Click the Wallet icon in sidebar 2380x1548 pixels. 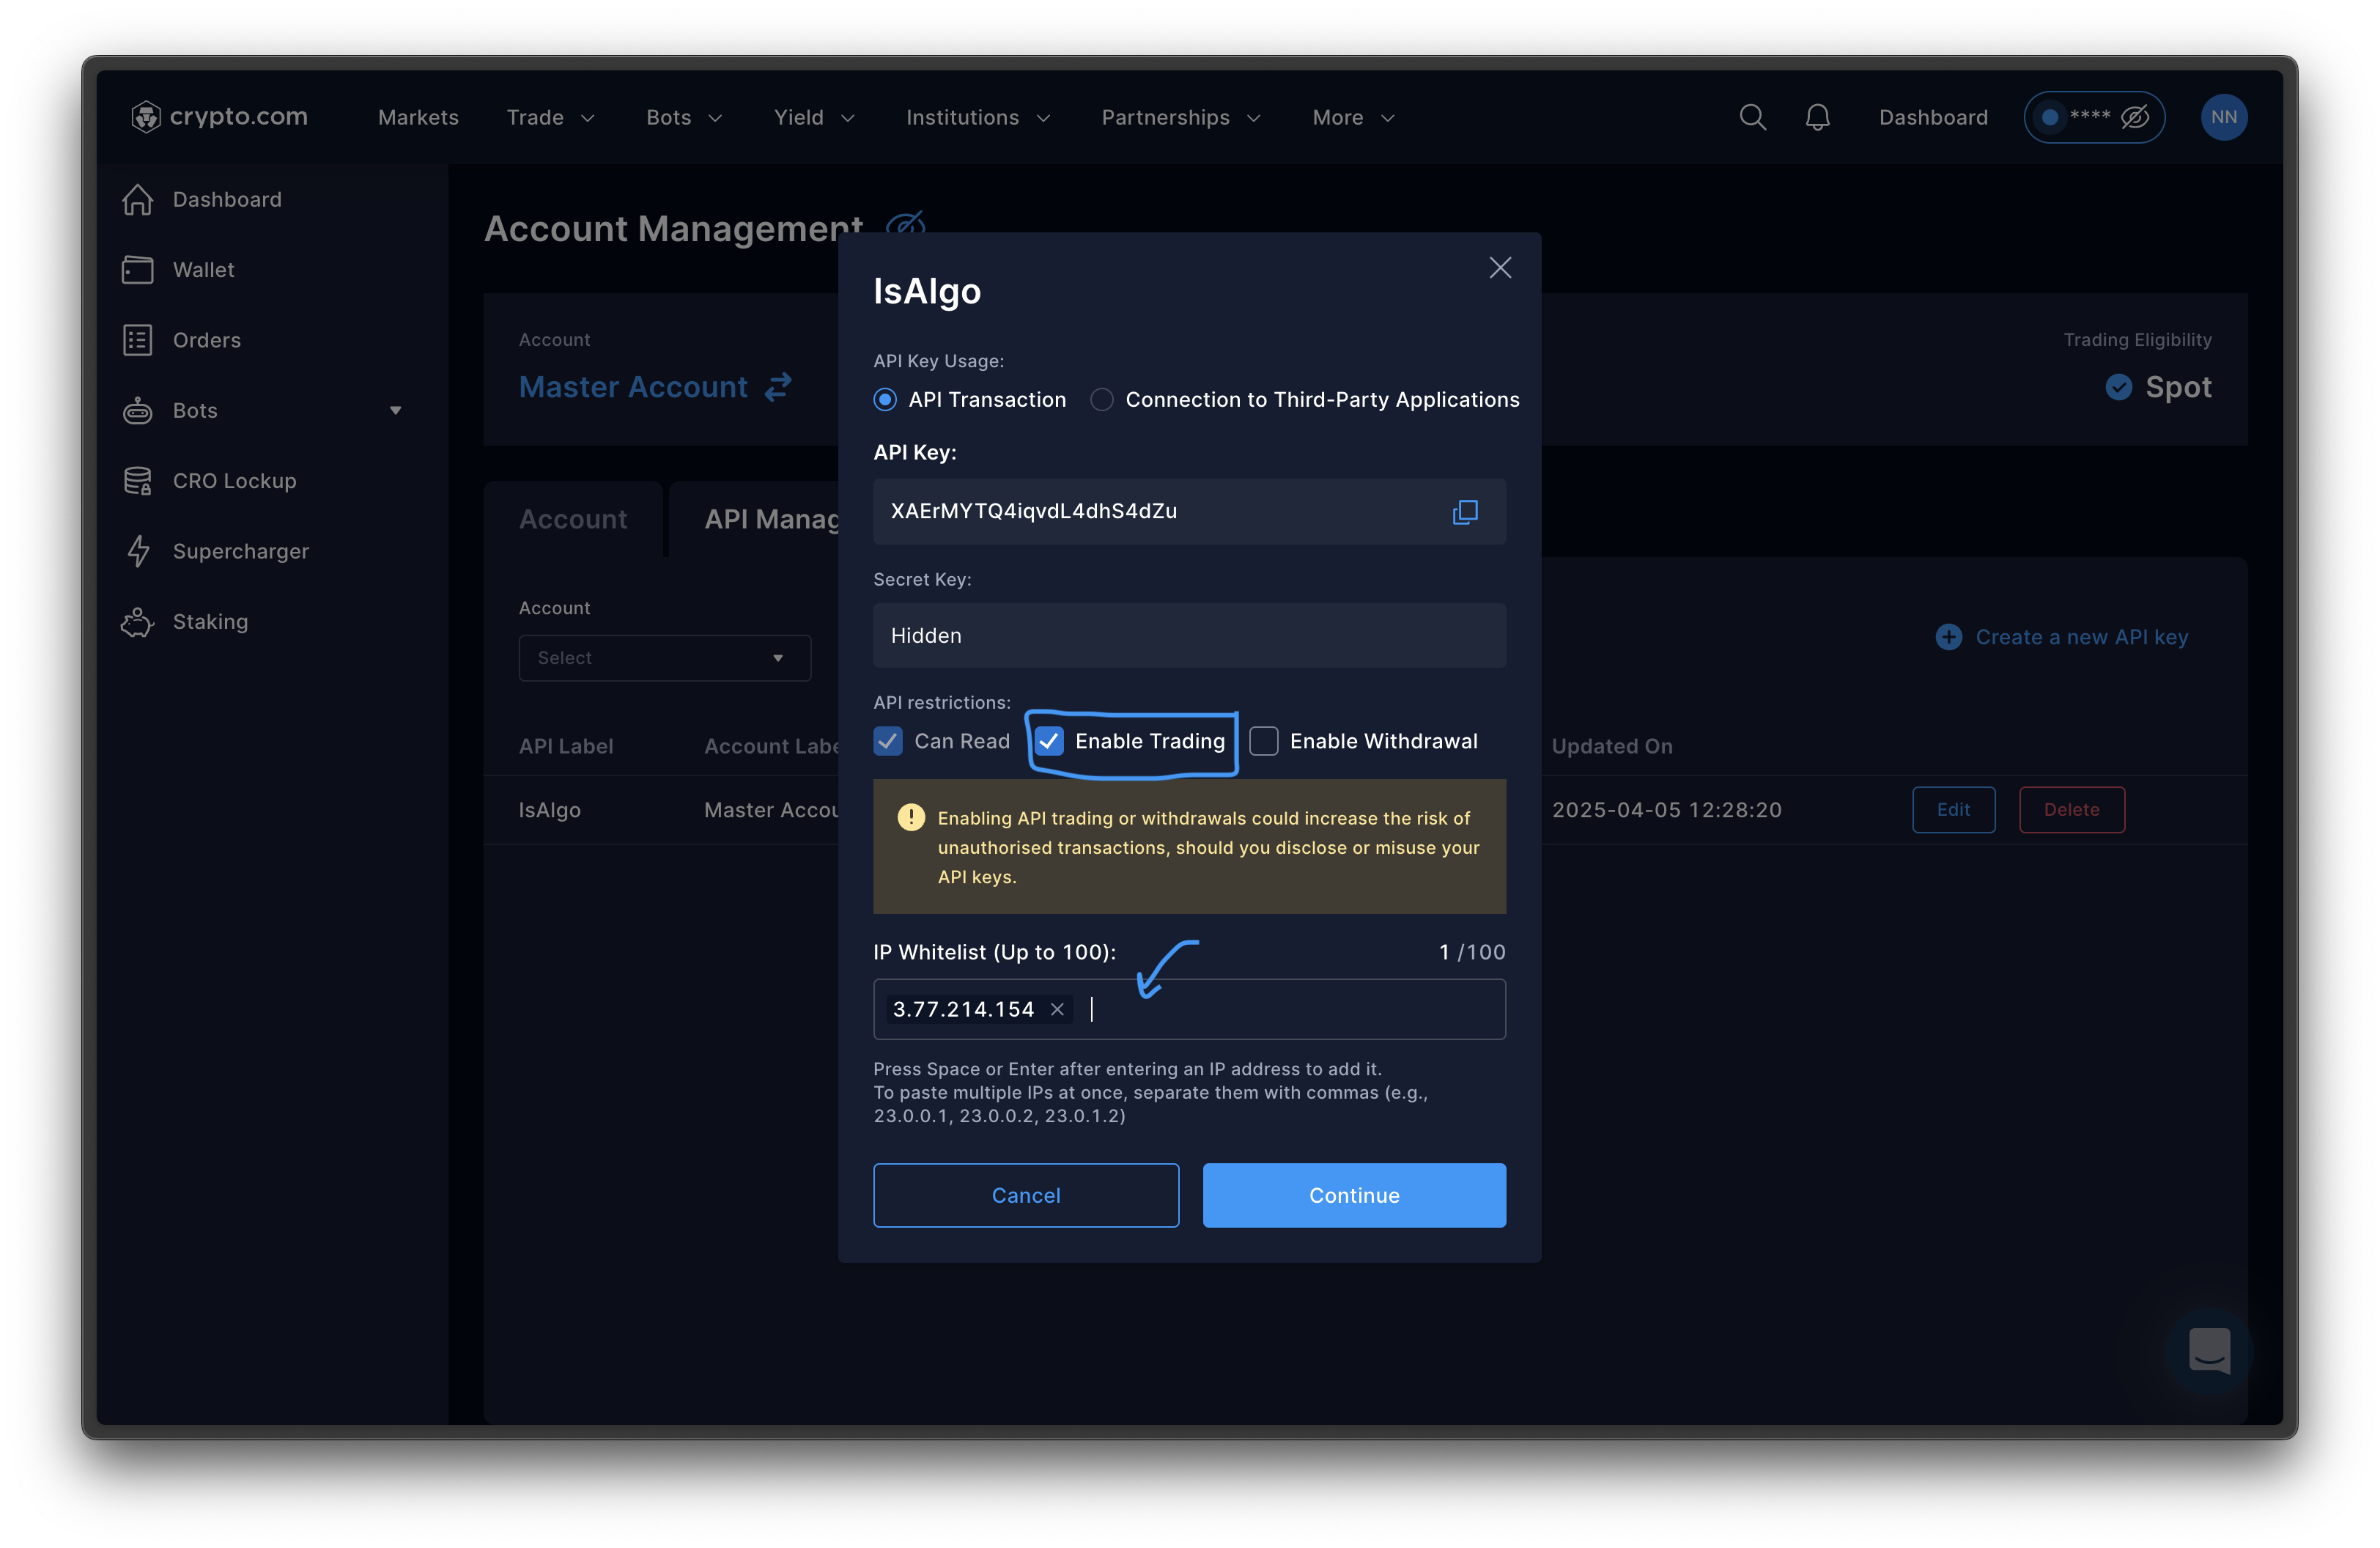click(138, 270)
